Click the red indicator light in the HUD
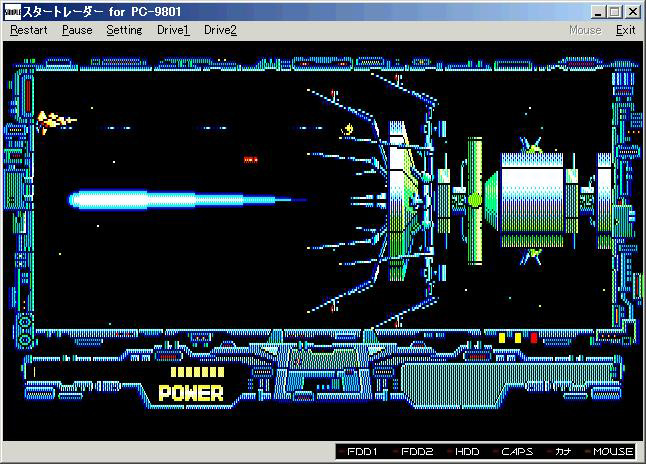 534,338
